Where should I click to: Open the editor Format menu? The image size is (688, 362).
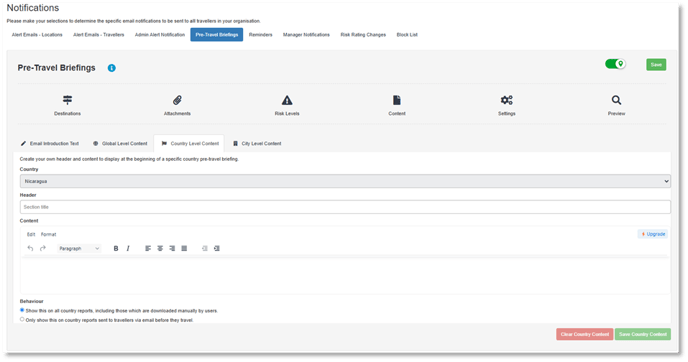49,234
